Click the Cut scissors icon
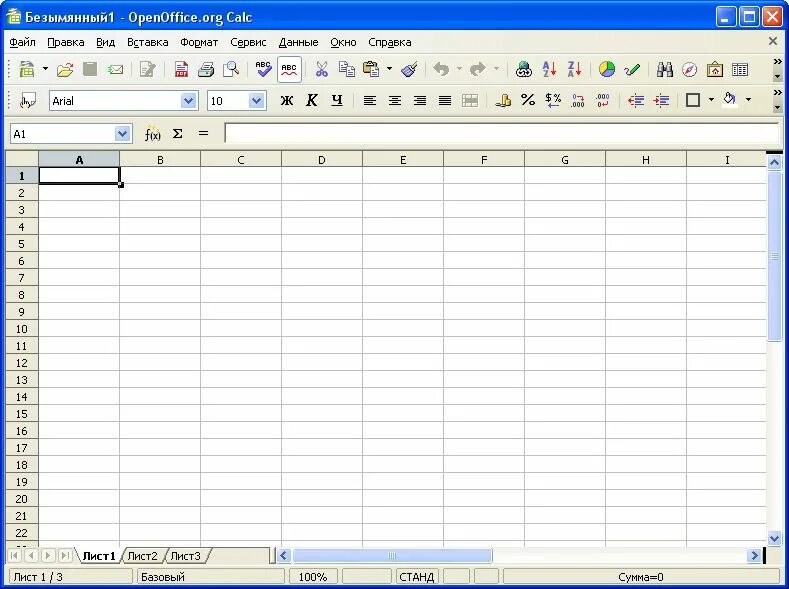Screen dimensions: 789x589 click(x=322, y=69)
